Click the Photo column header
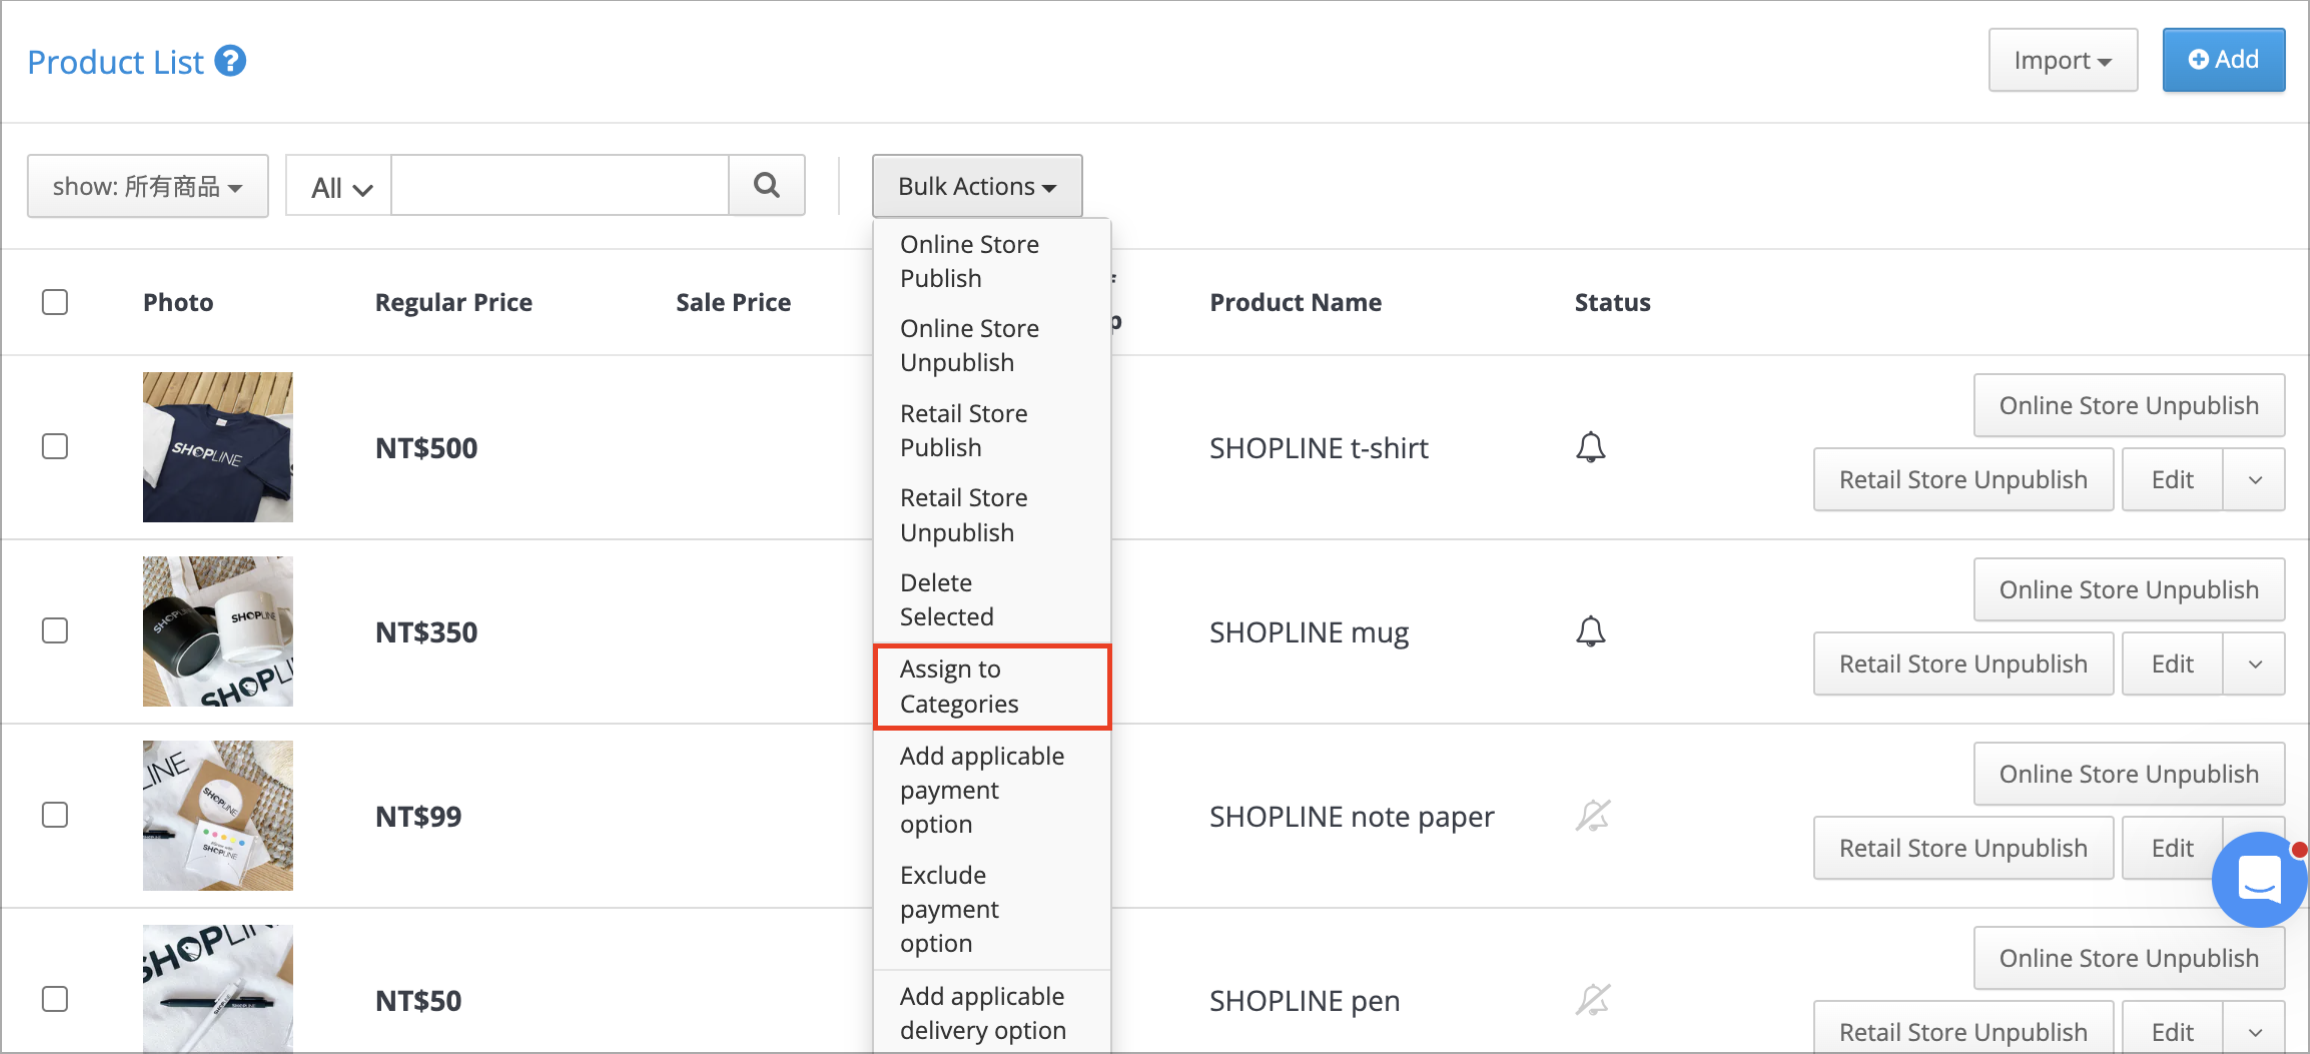The width and height of the screenshot is (2310, 1054). pyautogui.click(x=178, y=302)
